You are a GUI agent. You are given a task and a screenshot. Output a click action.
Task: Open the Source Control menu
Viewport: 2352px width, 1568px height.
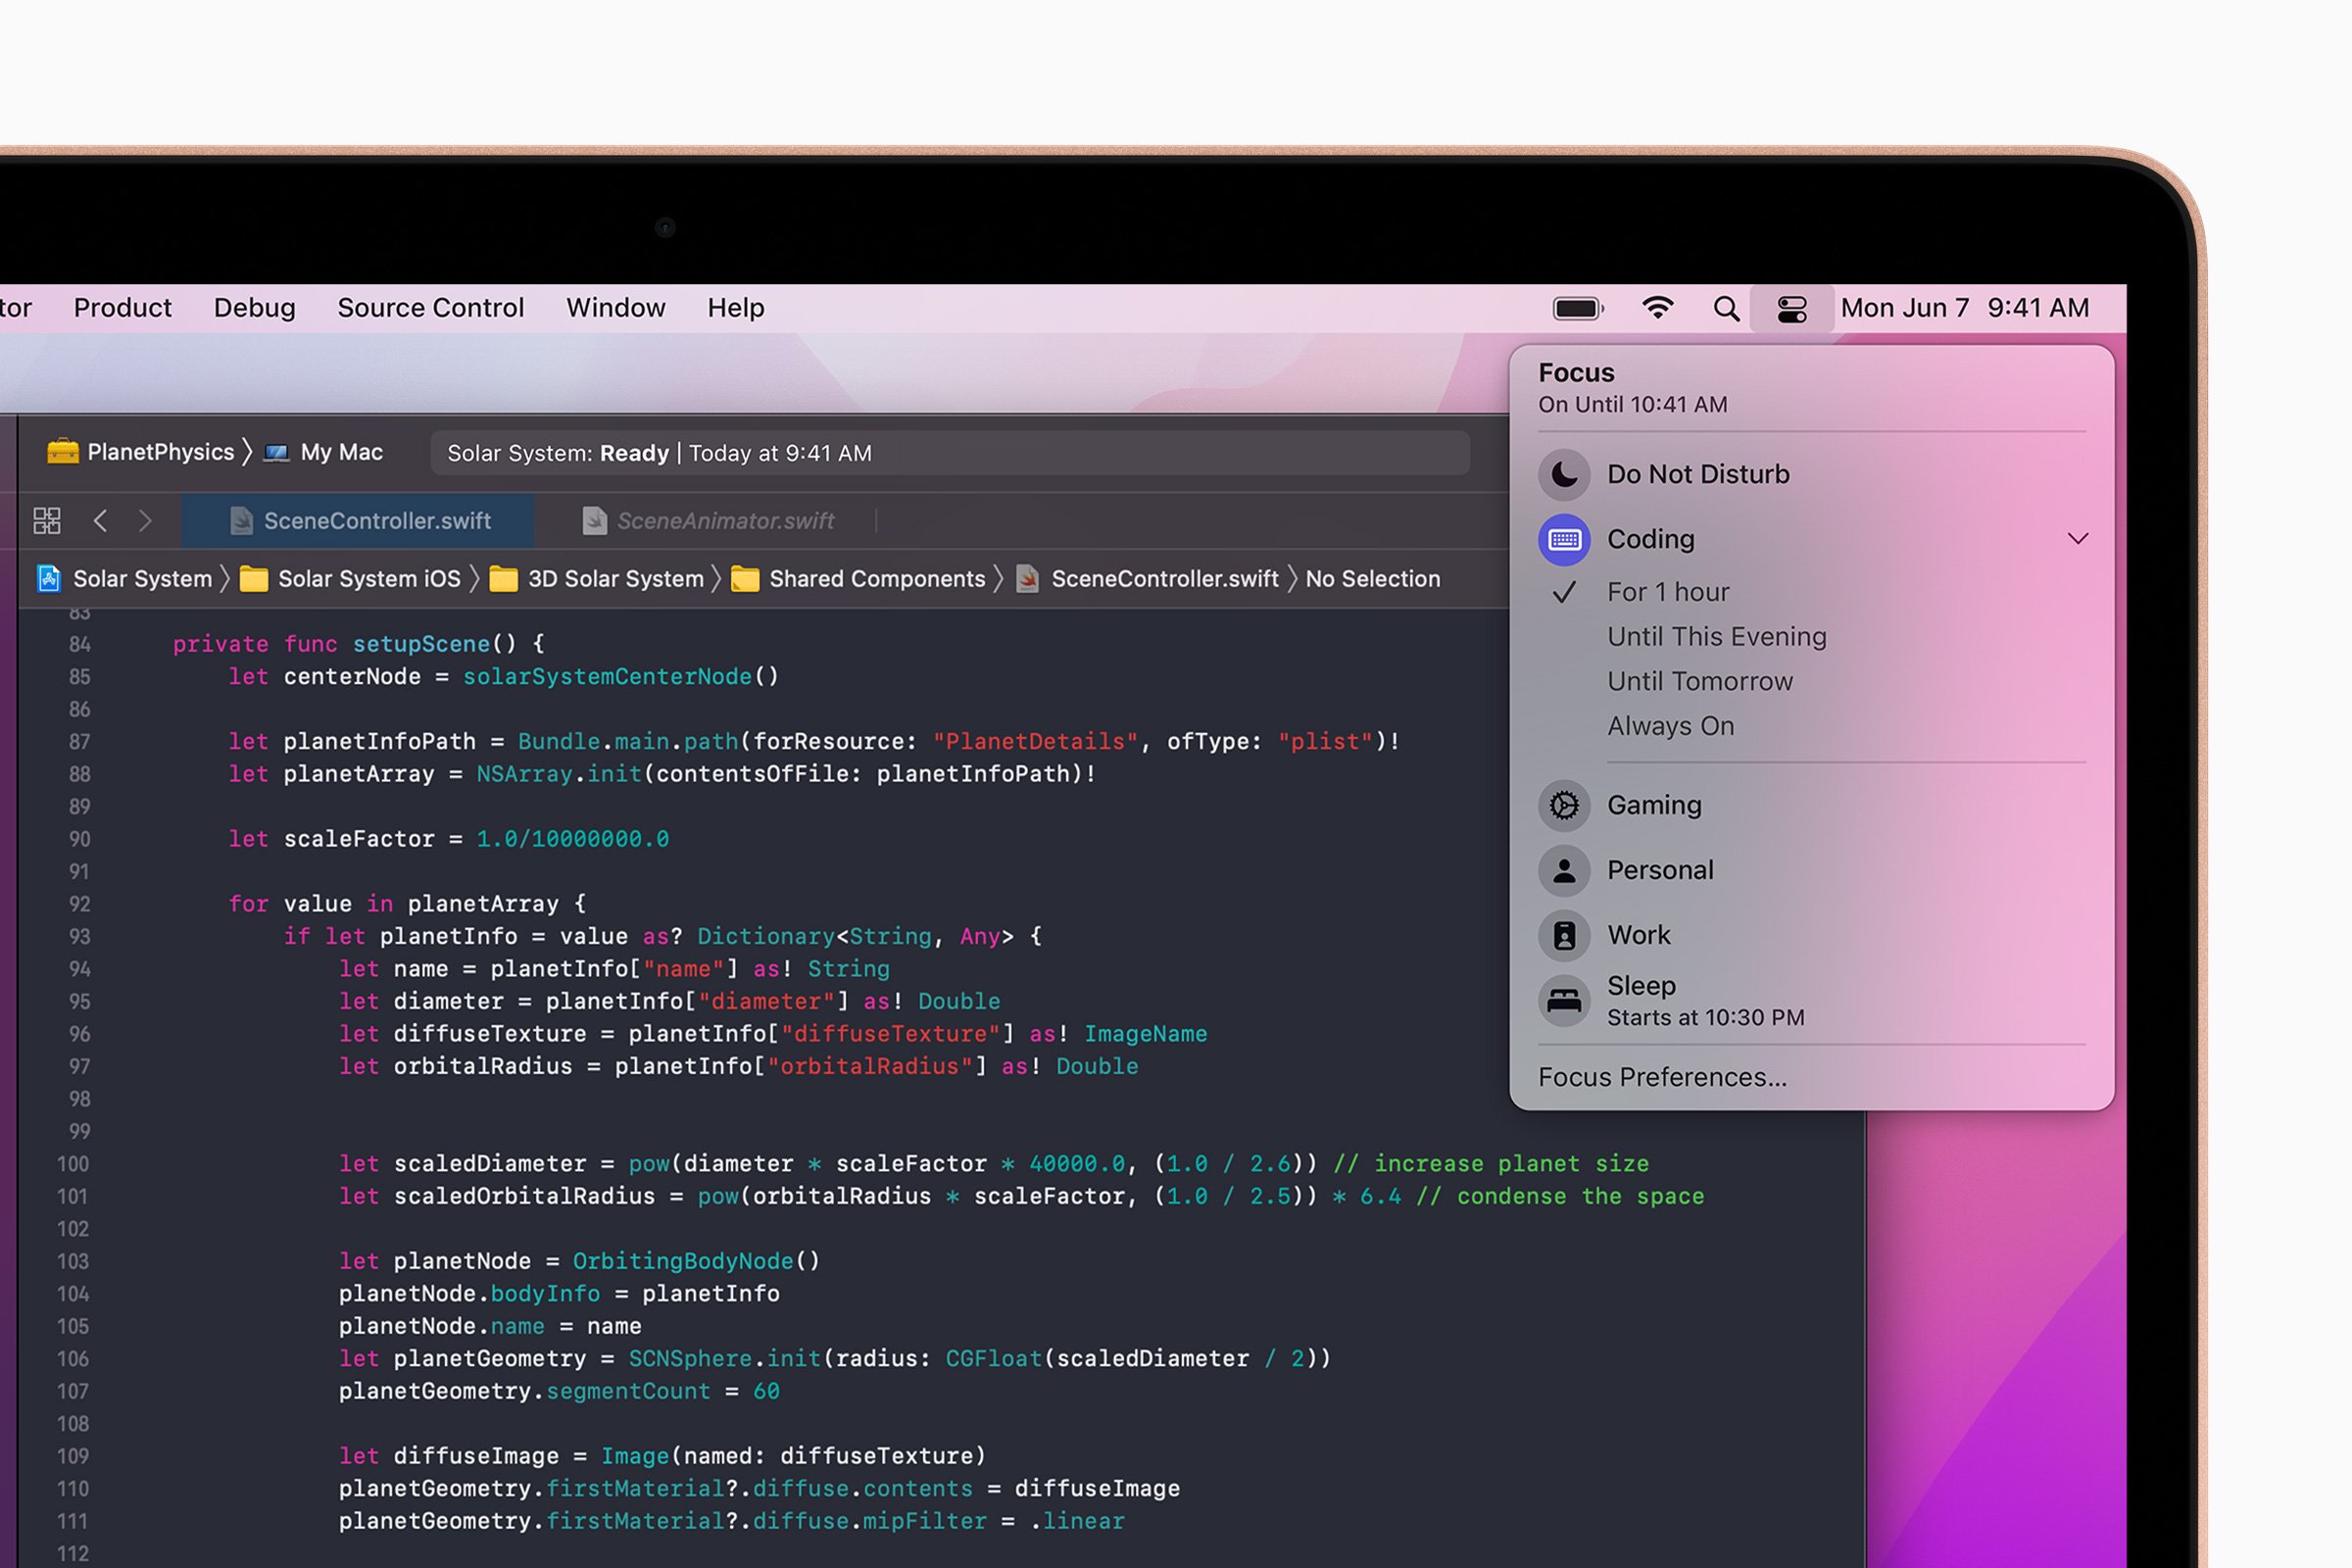[432, 308]
